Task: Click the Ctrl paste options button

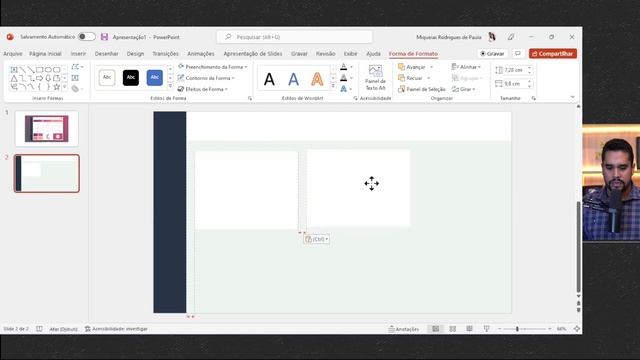Action: coord(316,239)
